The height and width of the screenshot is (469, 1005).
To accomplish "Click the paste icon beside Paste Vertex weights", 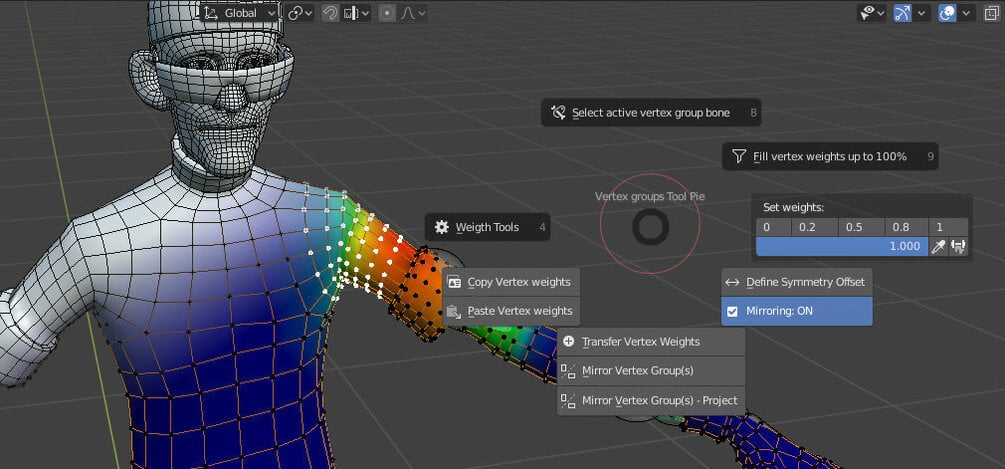I will coord(454,311).
